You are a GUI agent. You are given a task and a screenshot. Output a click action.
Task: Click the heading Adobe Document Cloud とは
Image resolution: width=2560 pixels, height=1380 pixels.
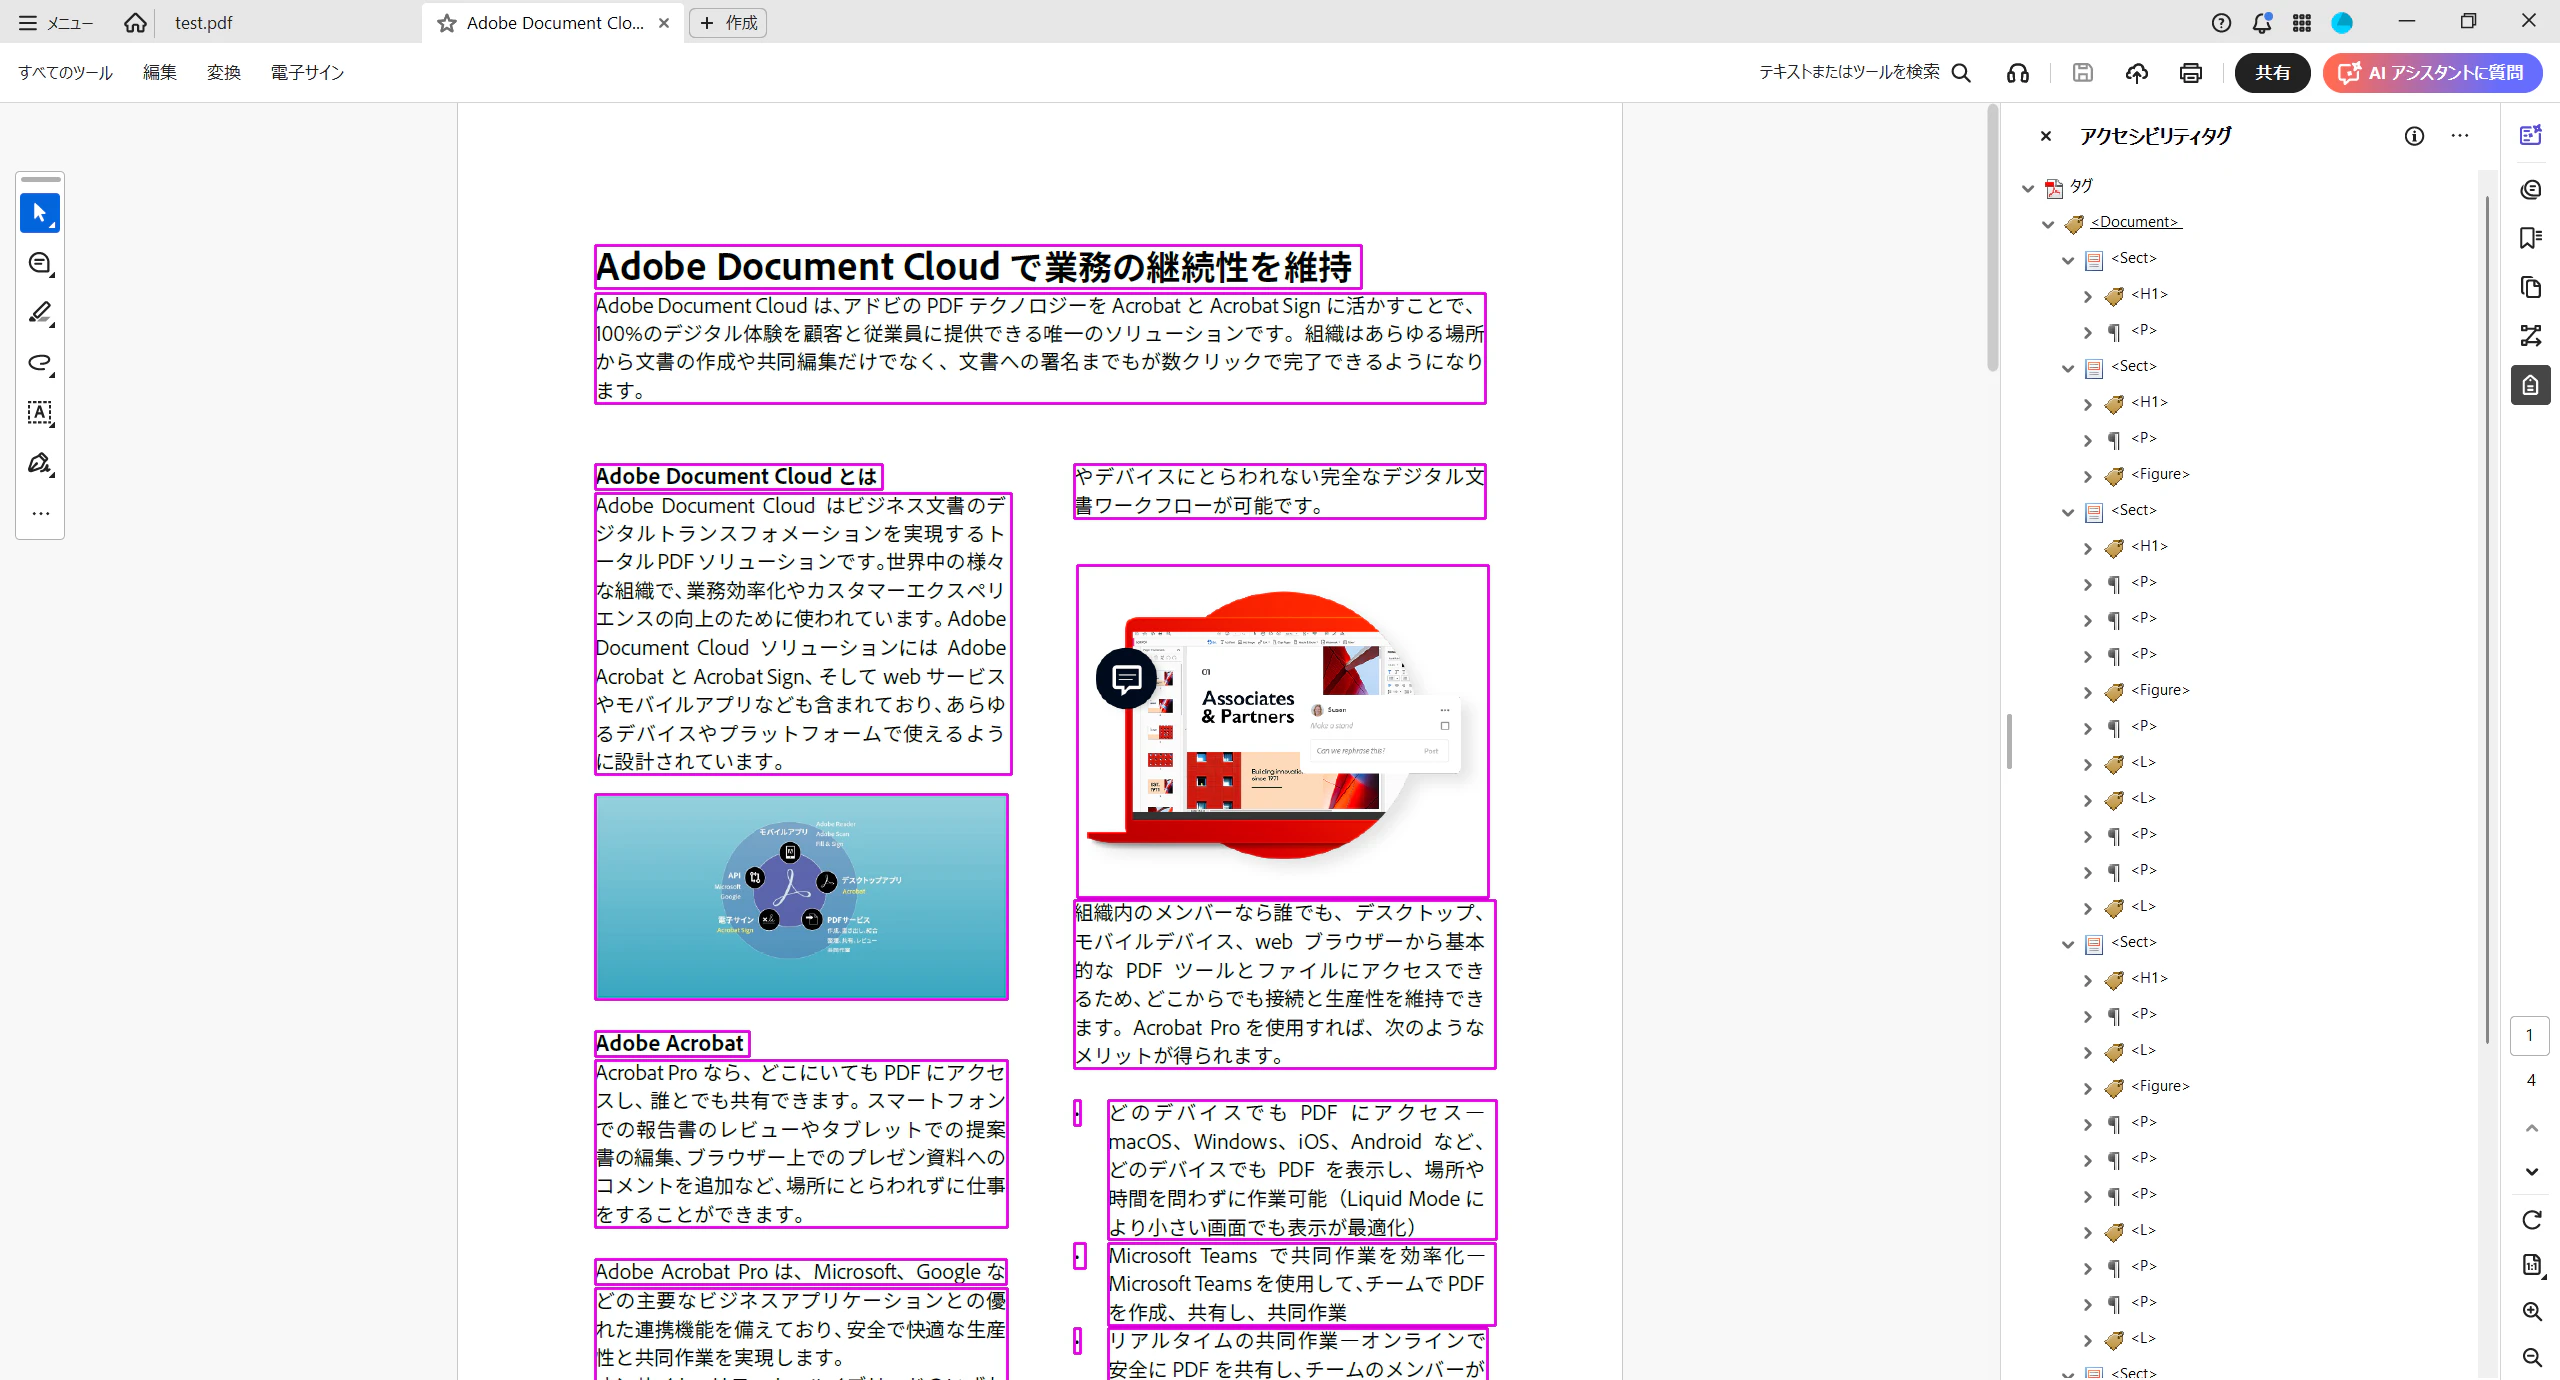tap(738, 476)
